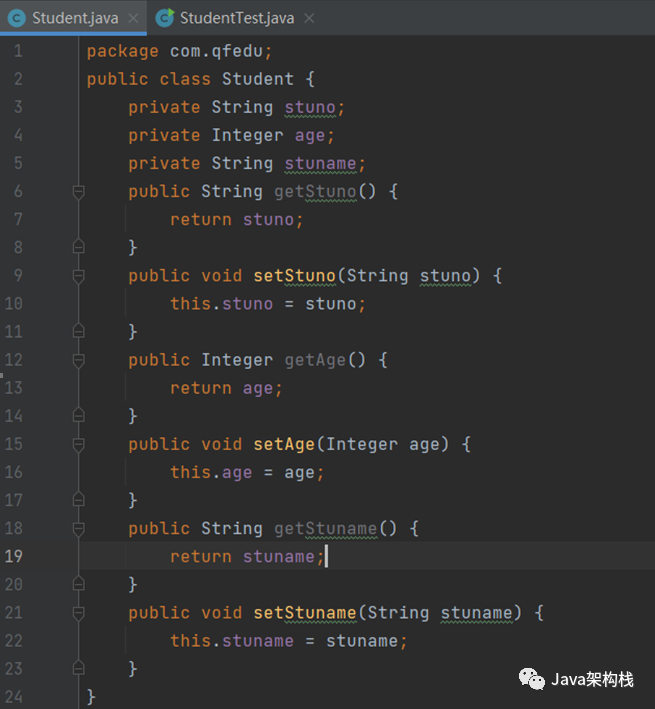655x709 pixels.
Task: Click the field 'stuno' on line 3
Action: pyautogui.click(x=310, y=108)
